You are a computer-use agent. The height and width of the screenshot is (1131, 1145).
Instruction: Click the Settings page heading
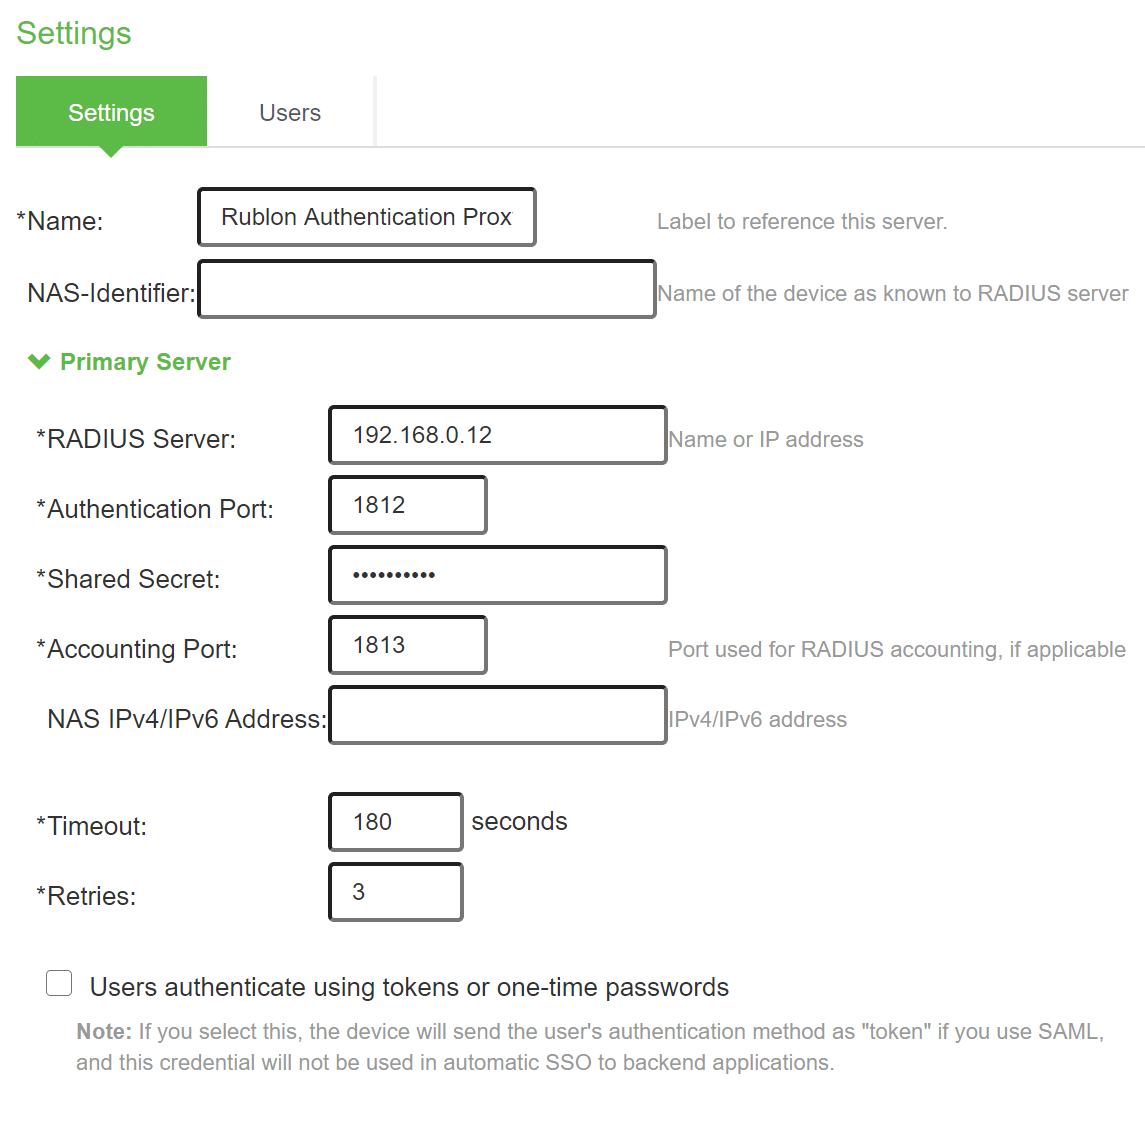click(x=74, y=33)
